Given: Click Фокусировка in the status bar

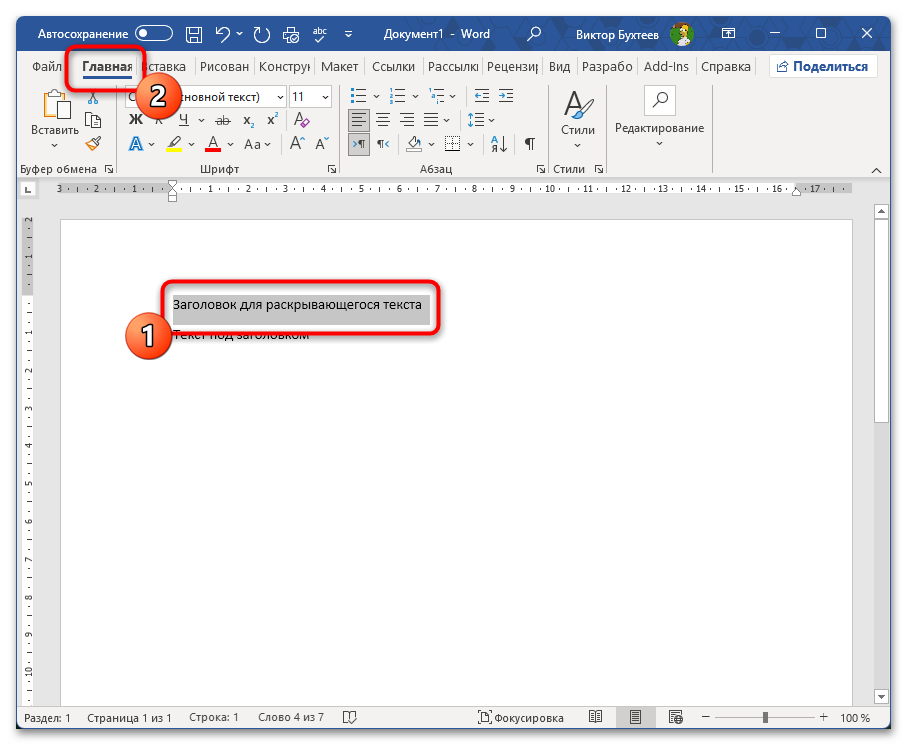Looking at the screenshot, I should 521,718.
